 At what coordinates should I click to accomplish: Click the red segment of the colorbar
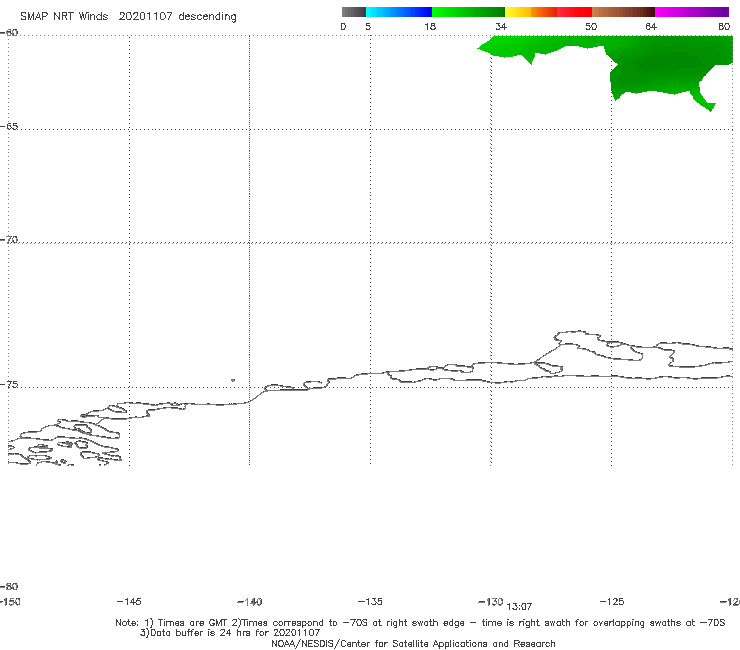pos(574,12)
